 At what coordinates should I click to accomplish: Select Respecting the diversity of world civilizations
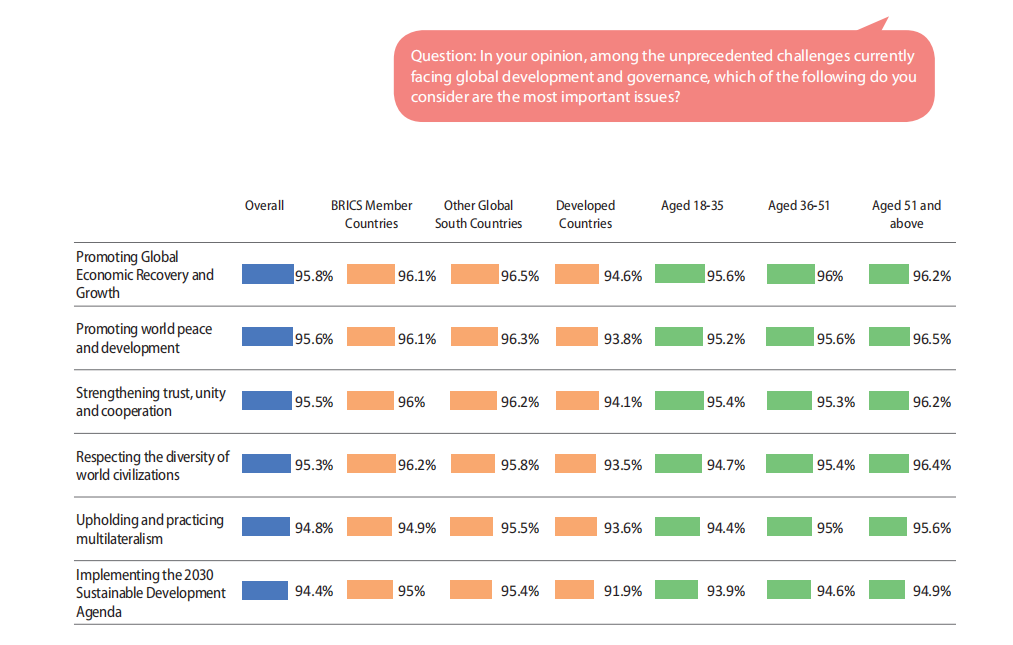pos(152,465)
